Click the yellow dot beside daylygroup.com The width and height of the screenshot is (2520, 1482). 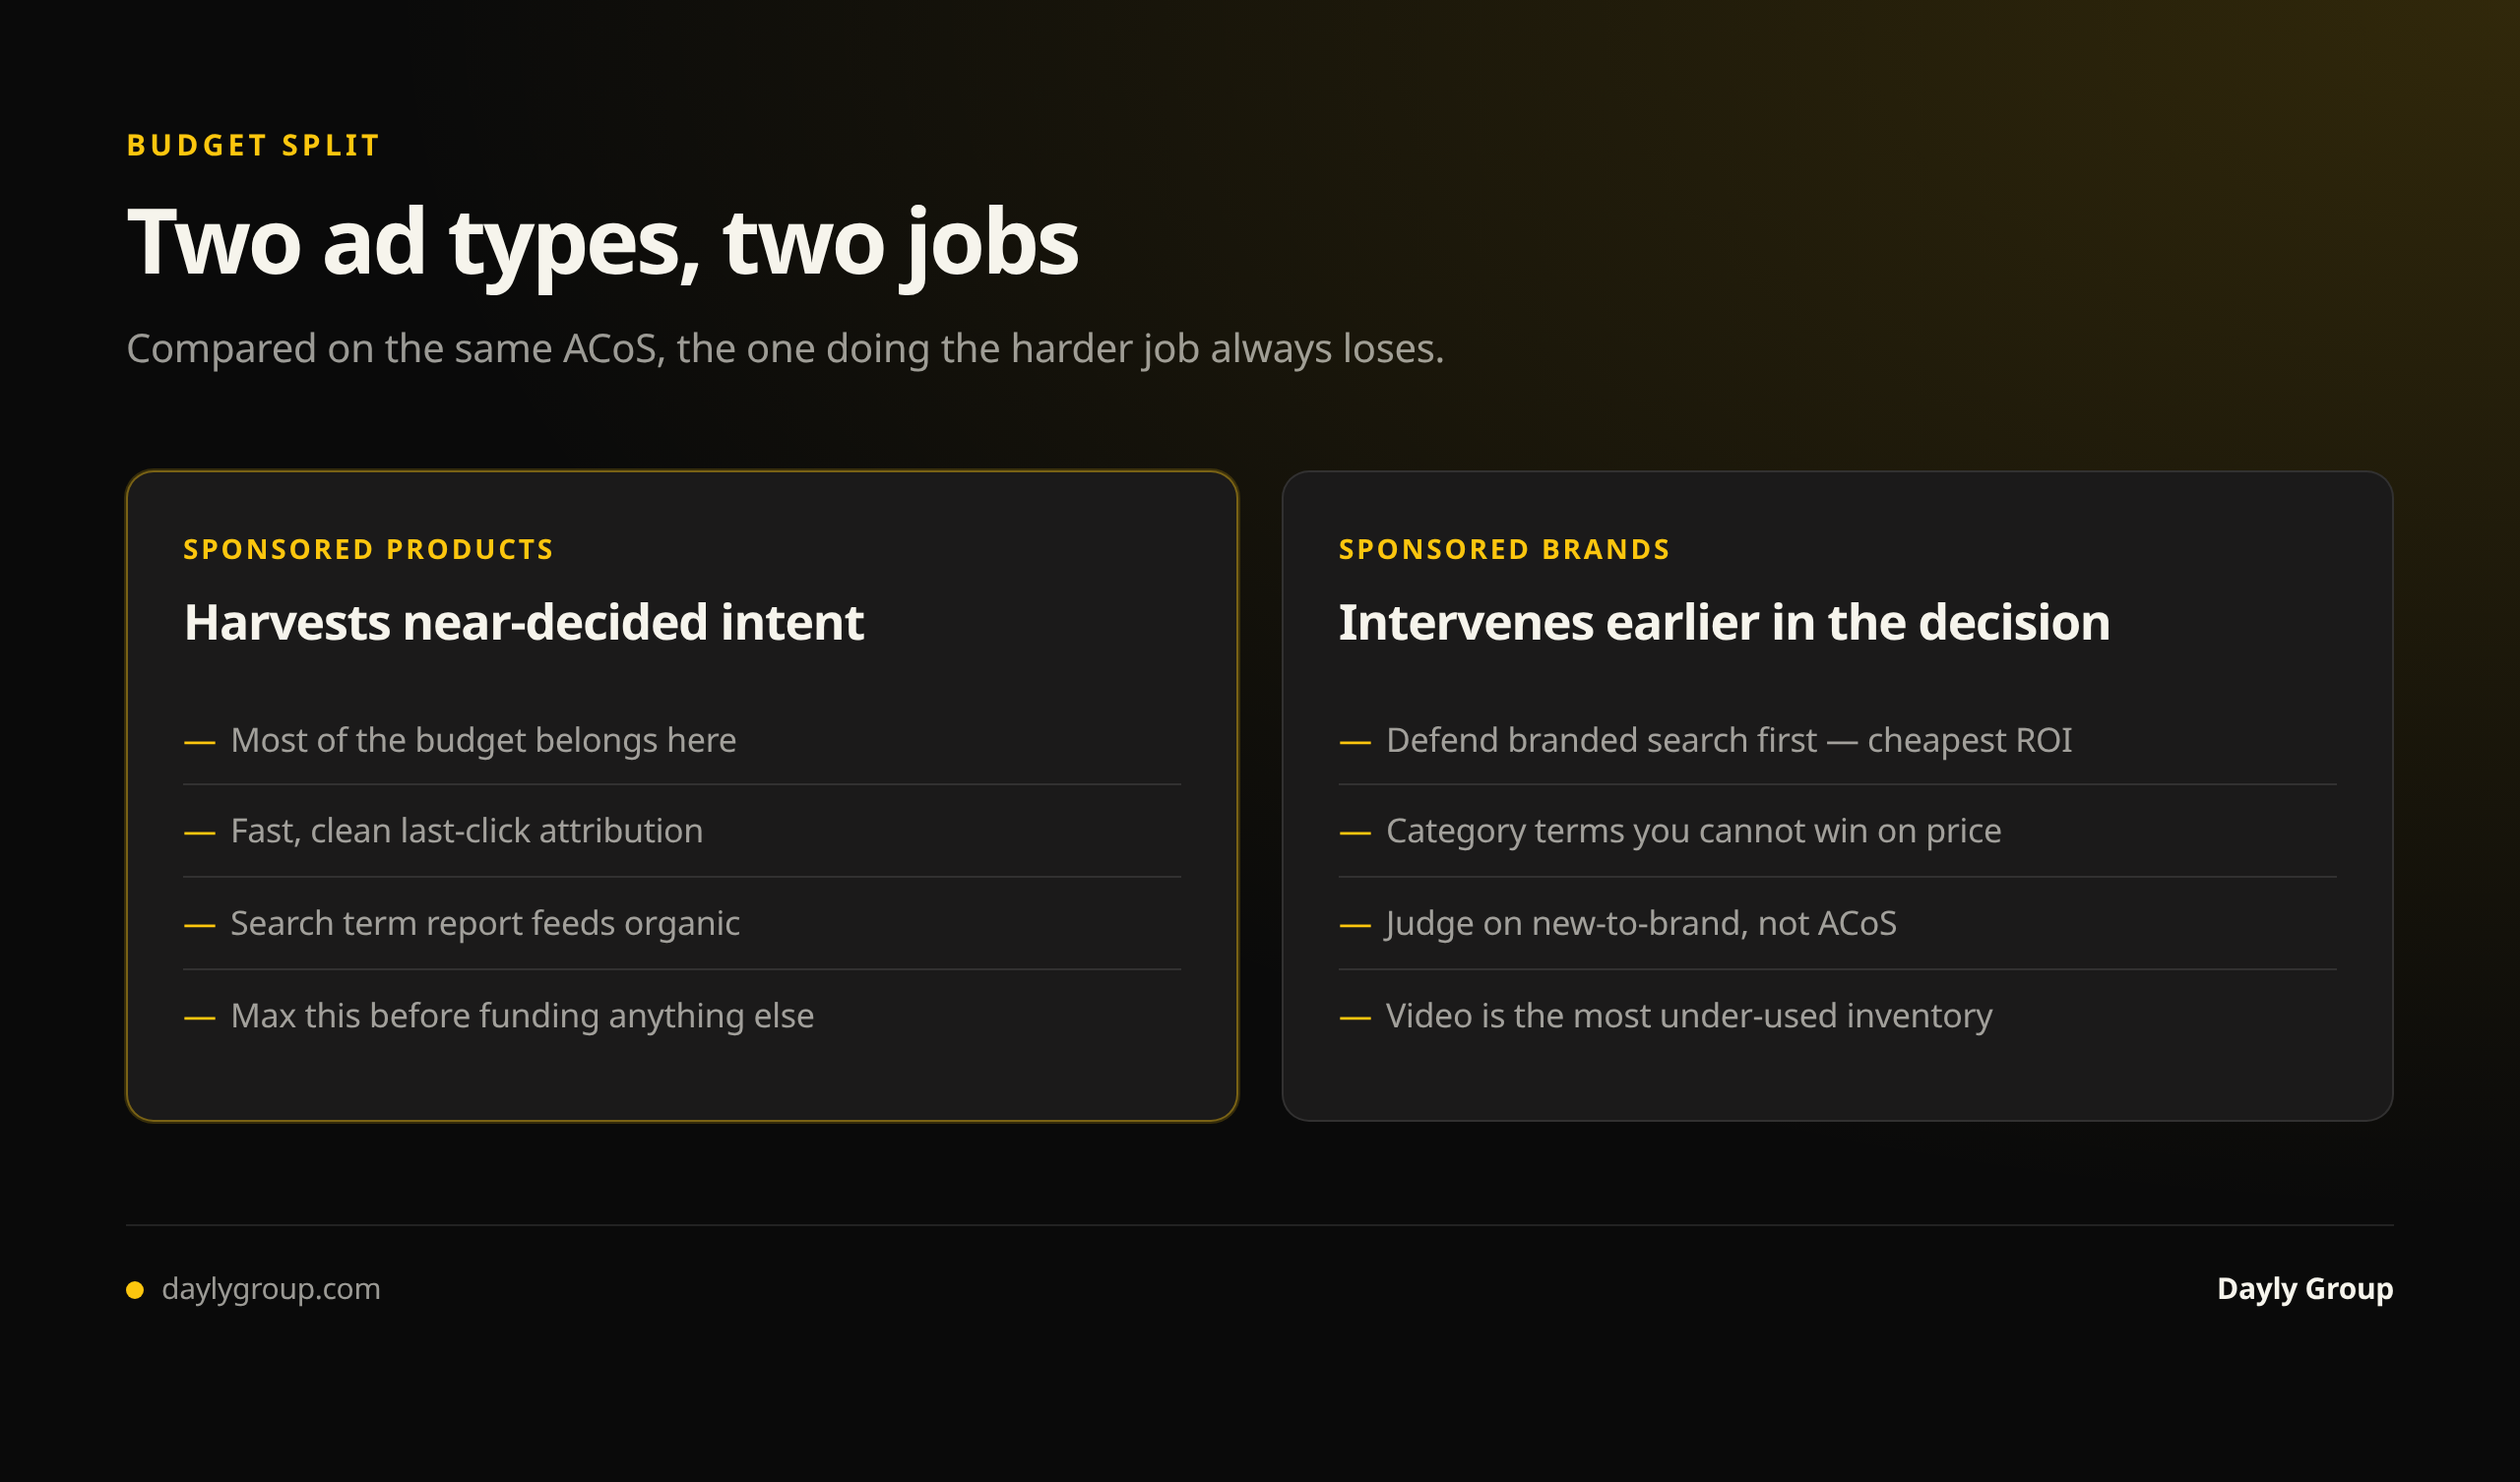[x=135, y=1290]
